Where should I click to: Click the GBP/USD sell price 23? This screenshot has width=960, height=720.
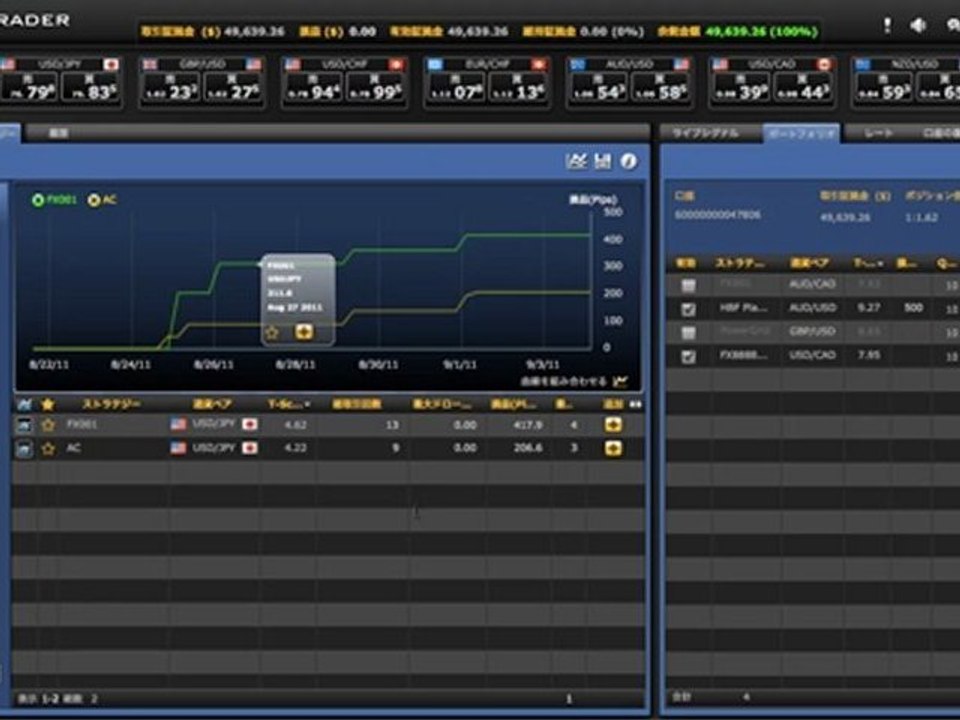[x=171, y=86]
